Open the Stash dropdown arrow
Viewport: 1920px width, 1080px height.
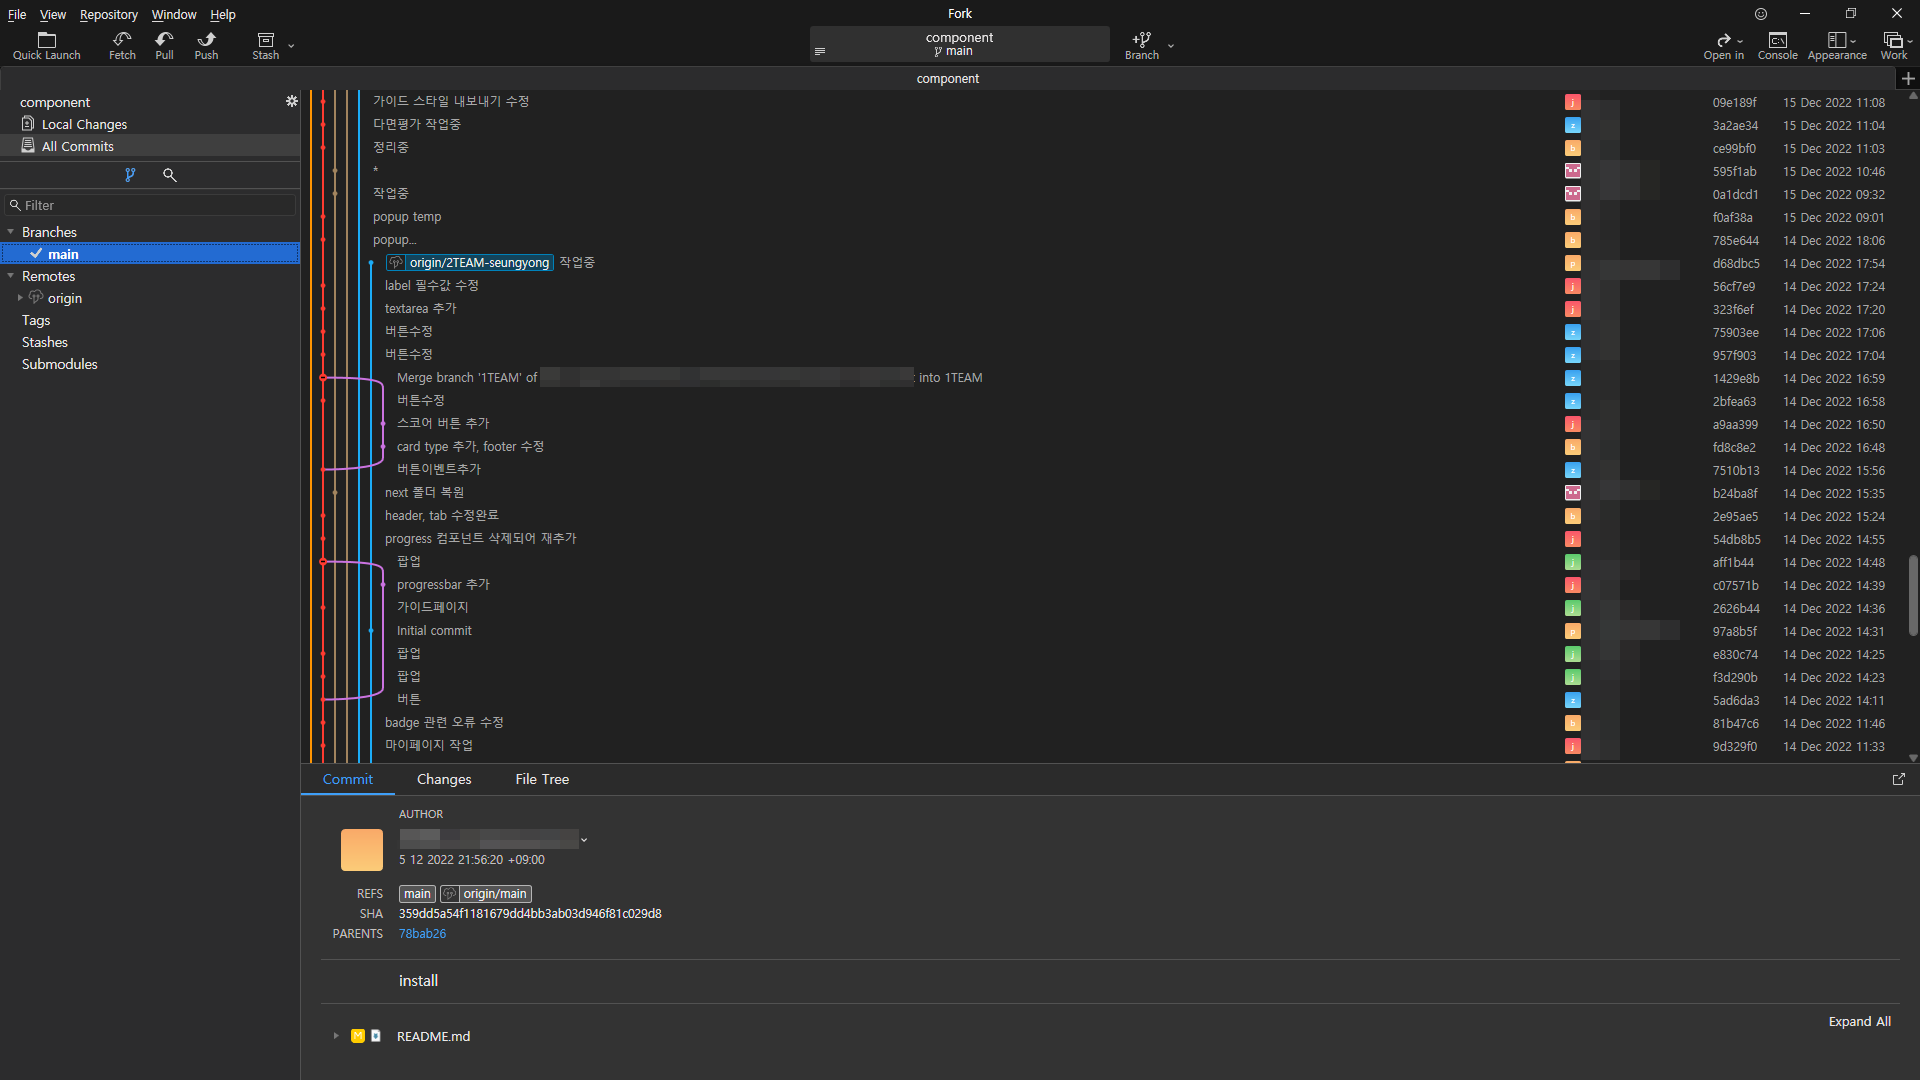(x=291, y=46)
